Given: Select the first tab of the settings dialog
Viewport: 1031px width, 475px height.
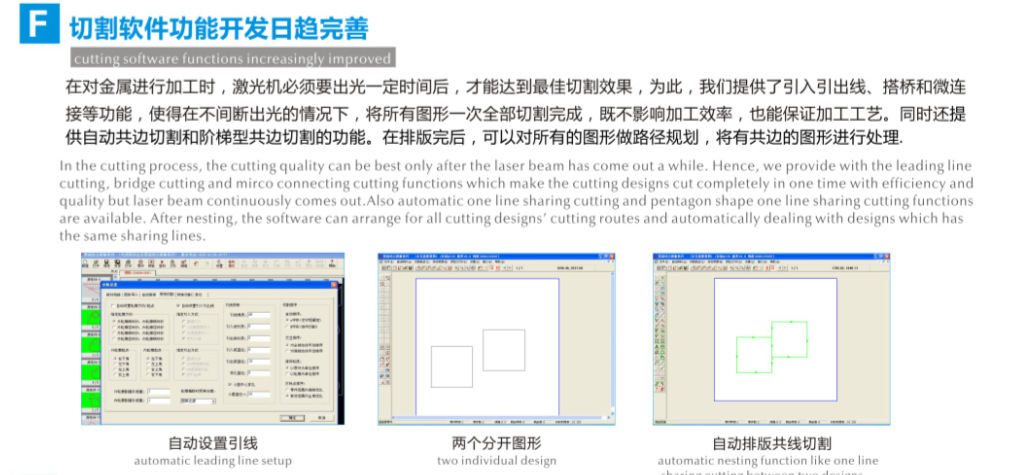Looking at the screenshot, I should (114, 295).
